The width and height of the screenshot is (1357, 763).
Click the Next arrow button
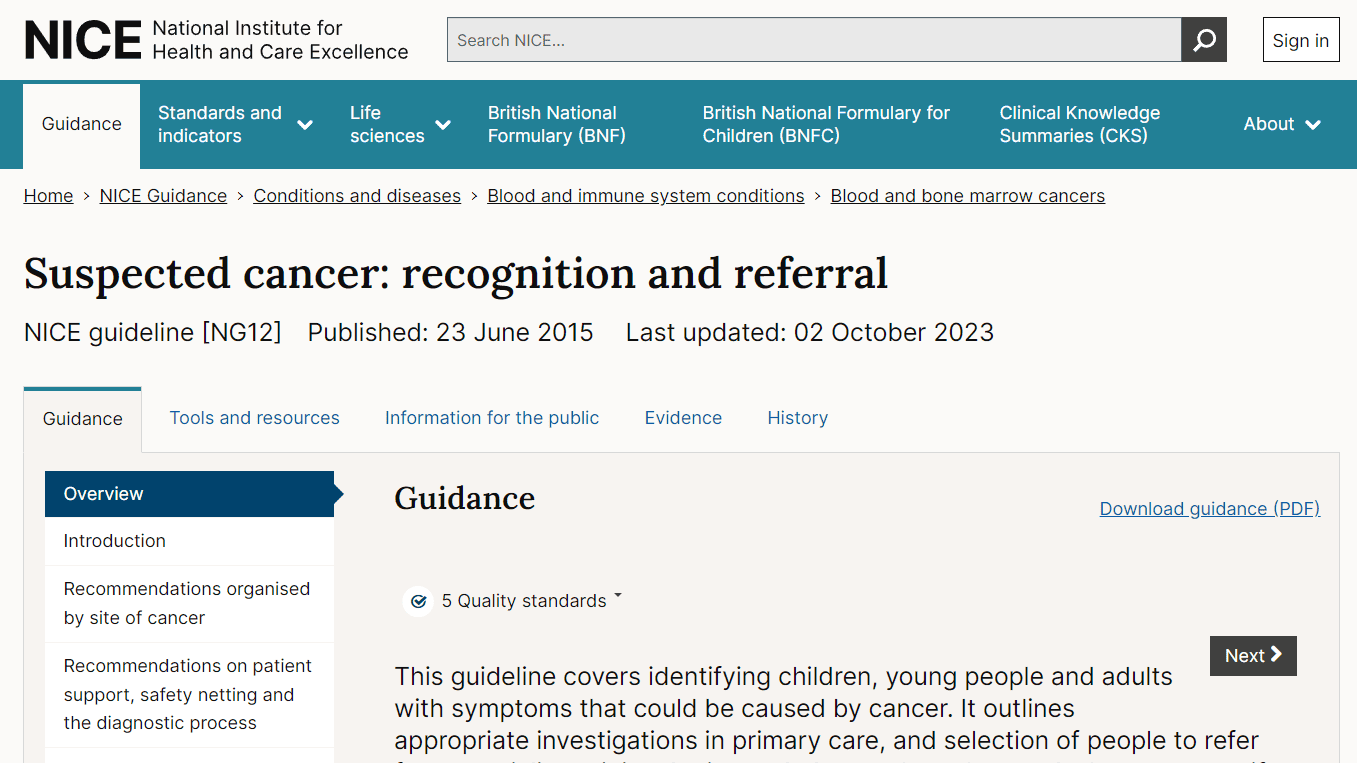click(1253, 656)
